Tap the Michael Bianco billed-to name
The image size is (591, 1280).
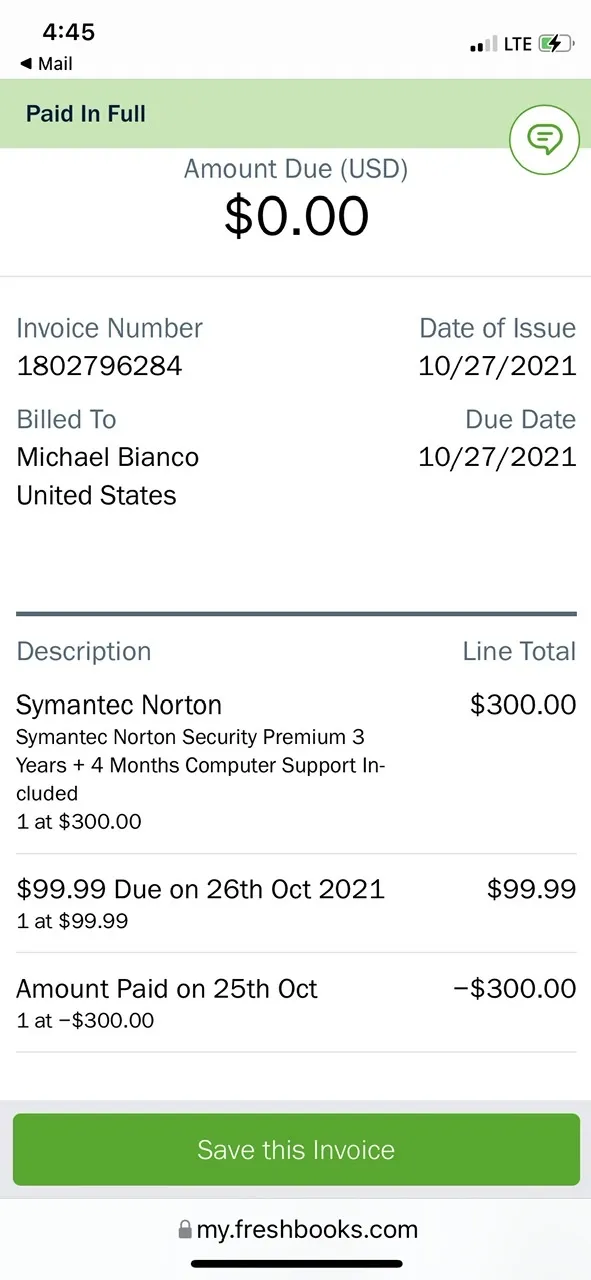108,457
